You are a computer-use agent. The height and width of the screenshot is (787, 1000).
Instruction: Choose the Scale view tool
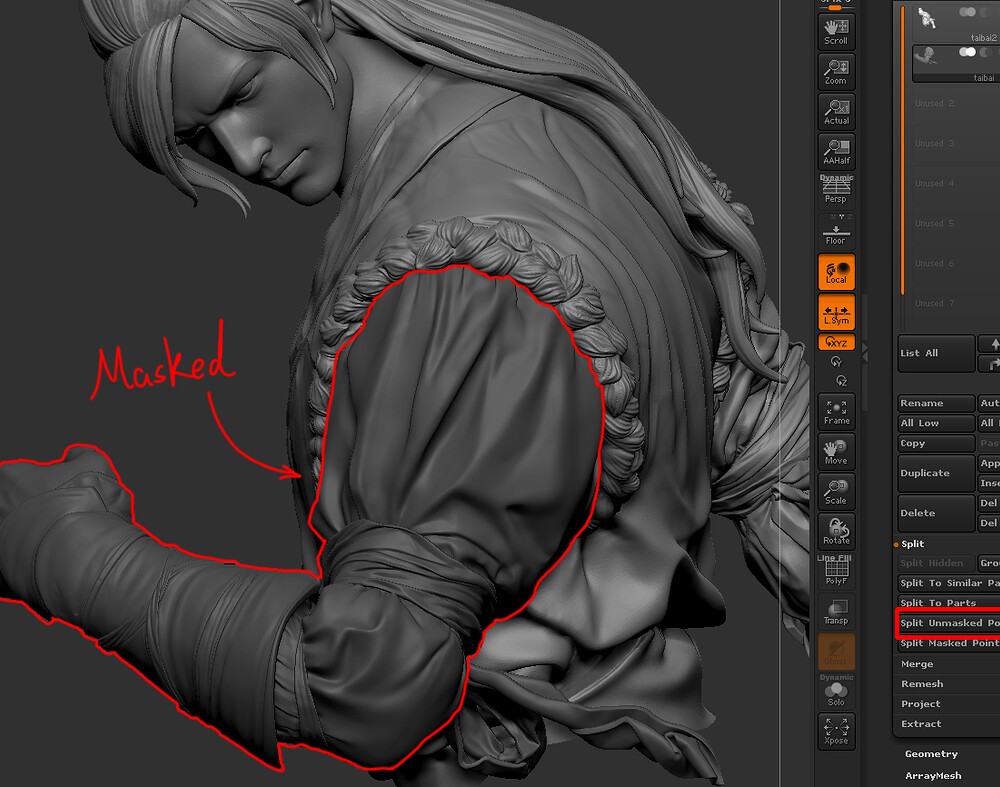836,492
